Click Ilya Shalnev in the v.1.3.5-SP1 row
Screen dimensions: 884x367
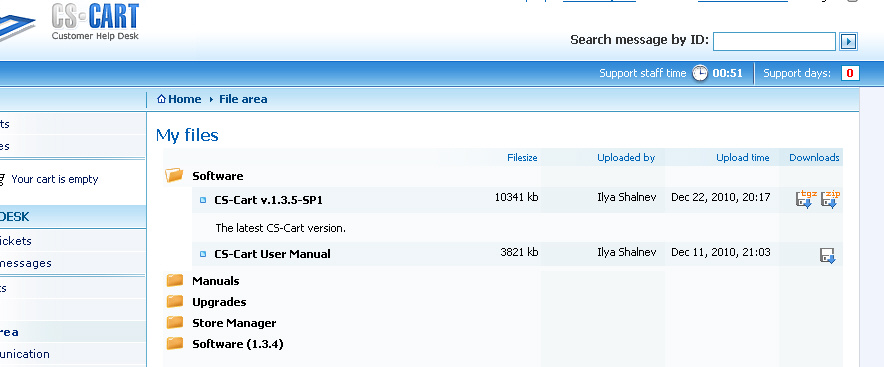click(x=626, y=197)
